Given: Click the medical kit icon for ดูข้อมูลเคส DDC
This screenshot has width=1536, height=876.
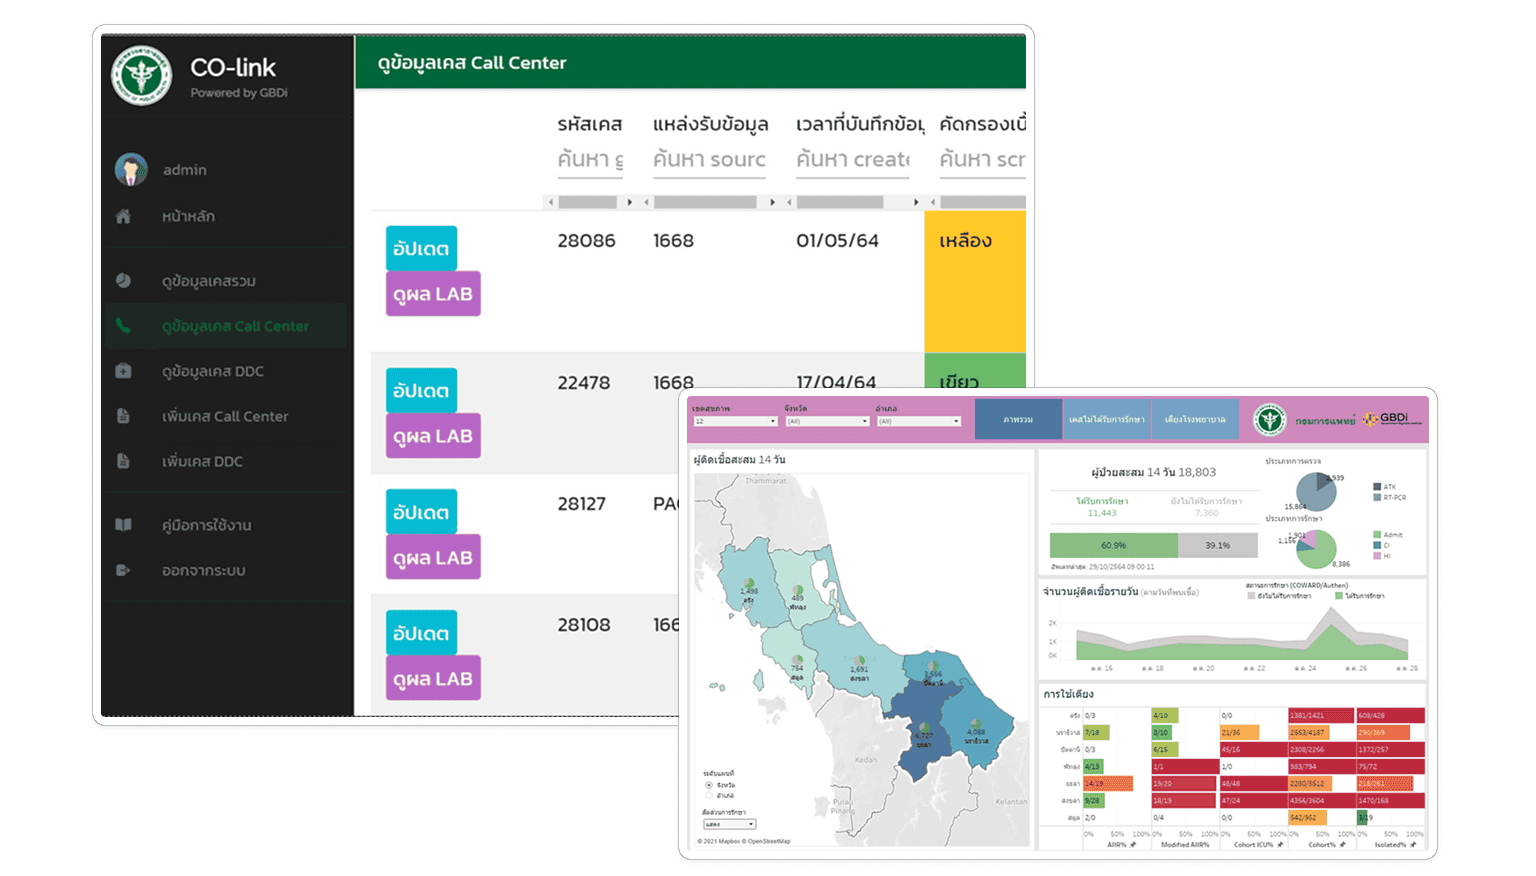Looking at the screenshot, I should pyautogui.click(x=123, y=371).
